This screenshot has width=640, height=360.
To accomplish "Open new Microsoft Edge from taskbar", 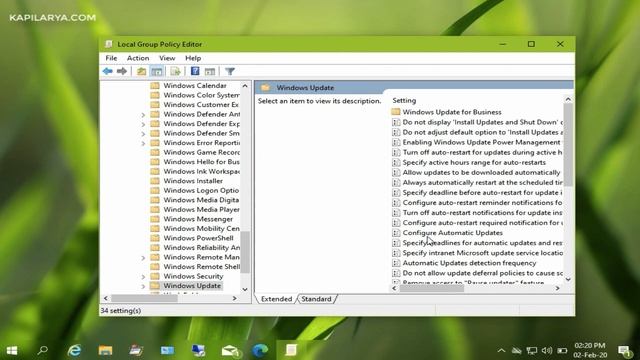I will pyautogui.click(x=260, y=350).
